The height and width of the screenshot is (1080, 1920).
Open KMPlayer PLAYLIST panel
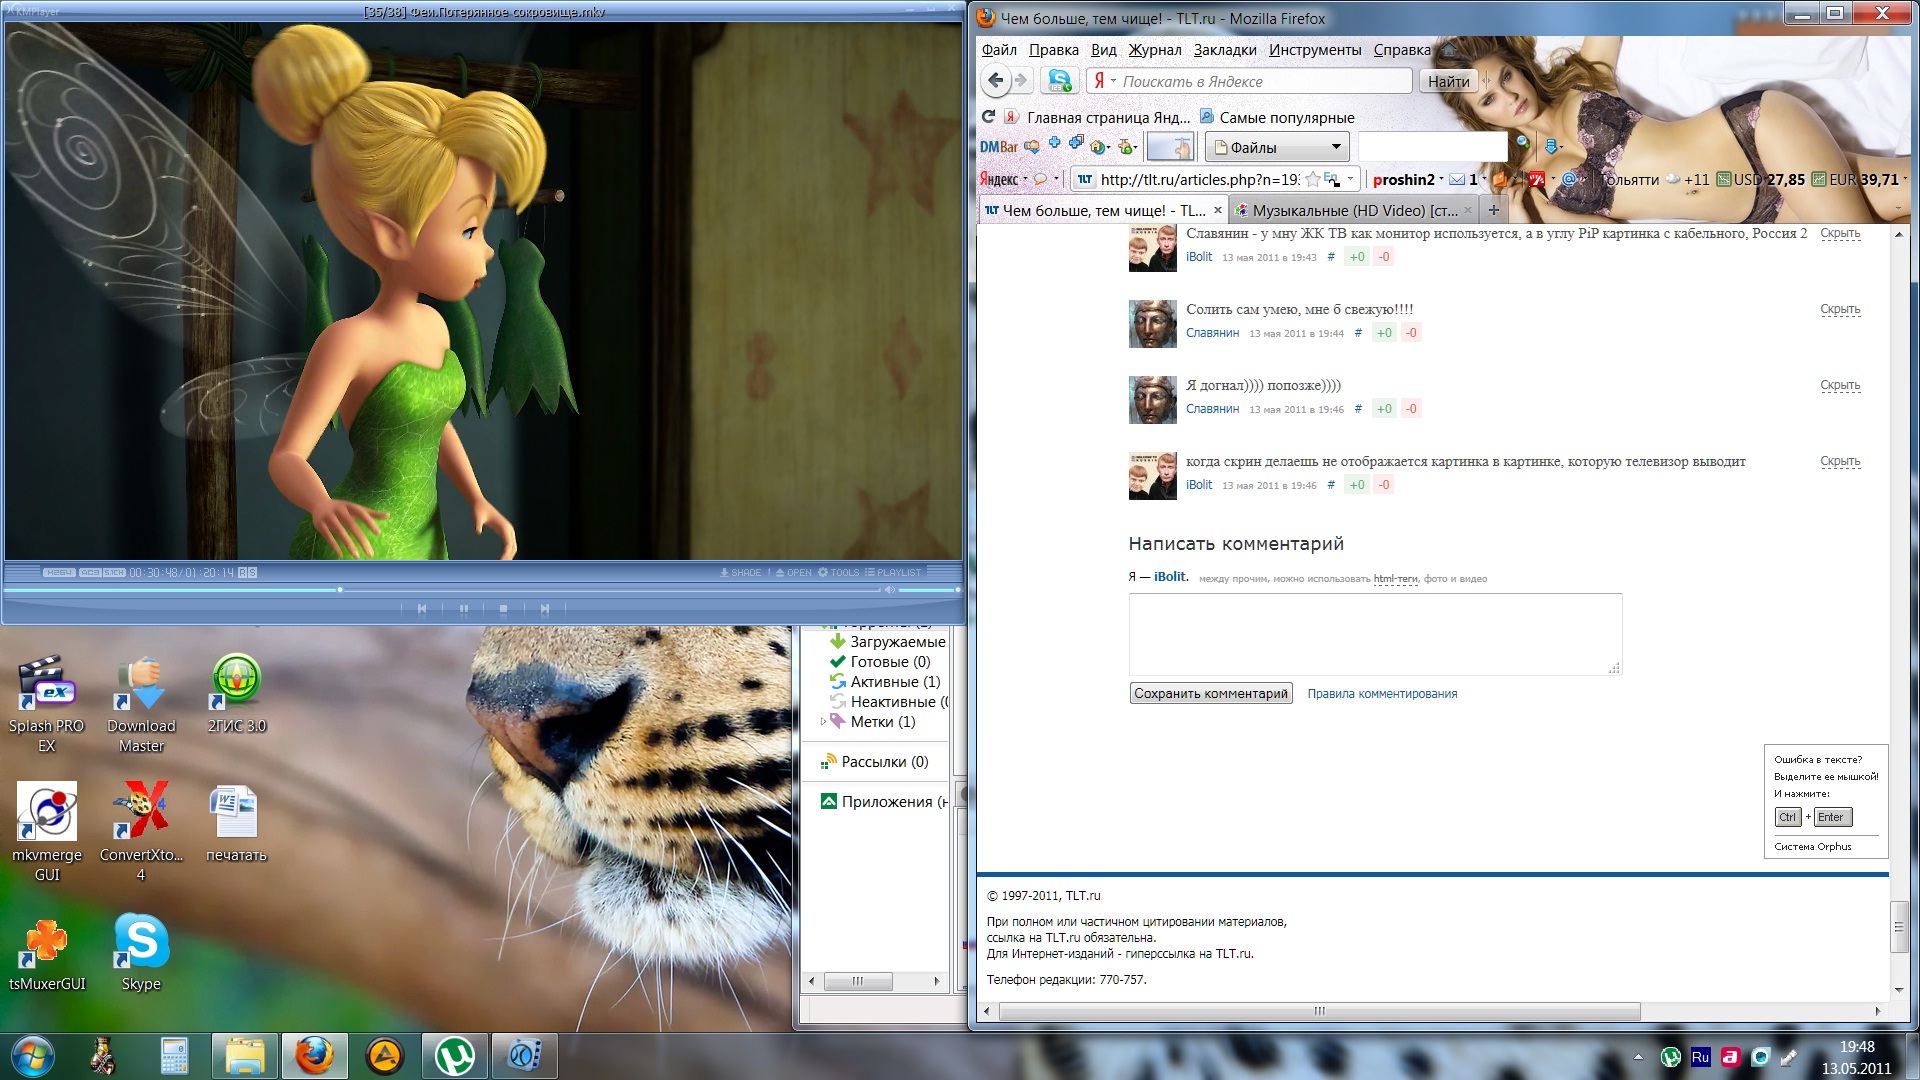[x=893, y=573]
